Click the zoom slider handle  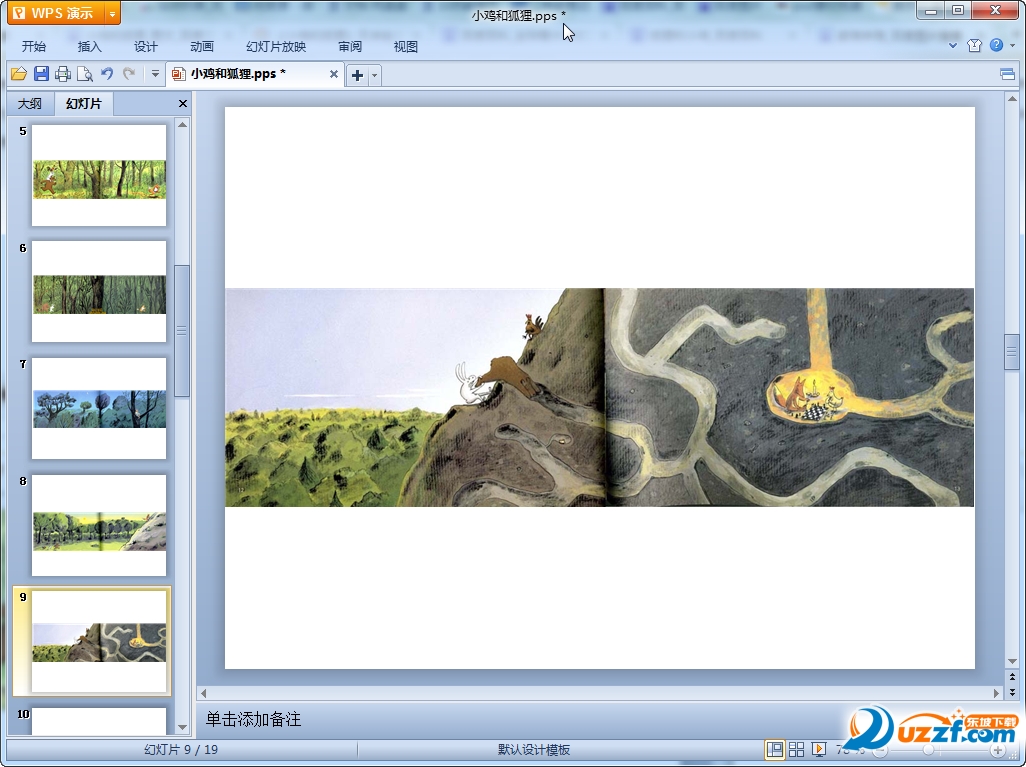click(928, 750)
